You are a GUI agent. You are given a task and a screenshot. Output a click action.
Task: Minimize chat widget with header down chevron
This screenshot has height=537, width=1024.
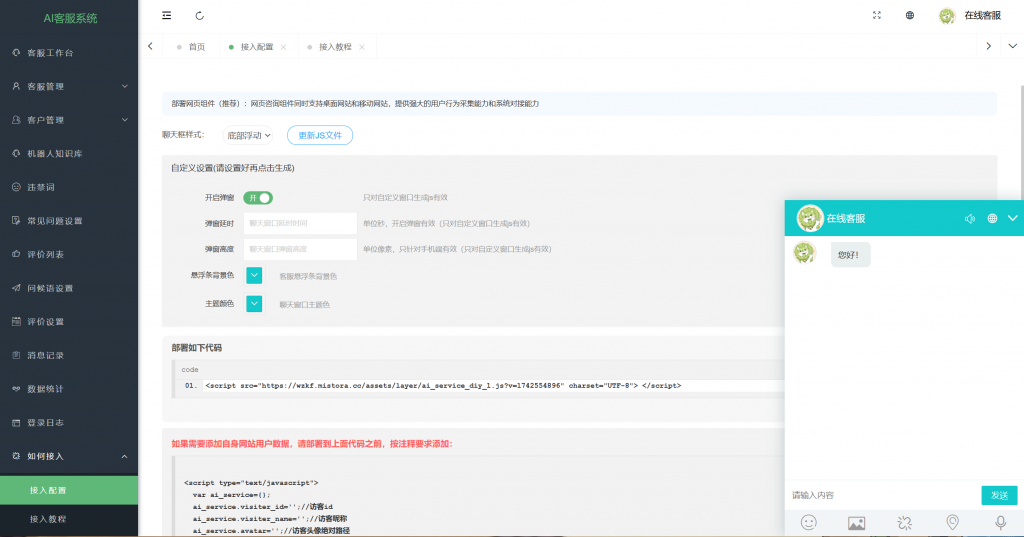pos(1012,218)
